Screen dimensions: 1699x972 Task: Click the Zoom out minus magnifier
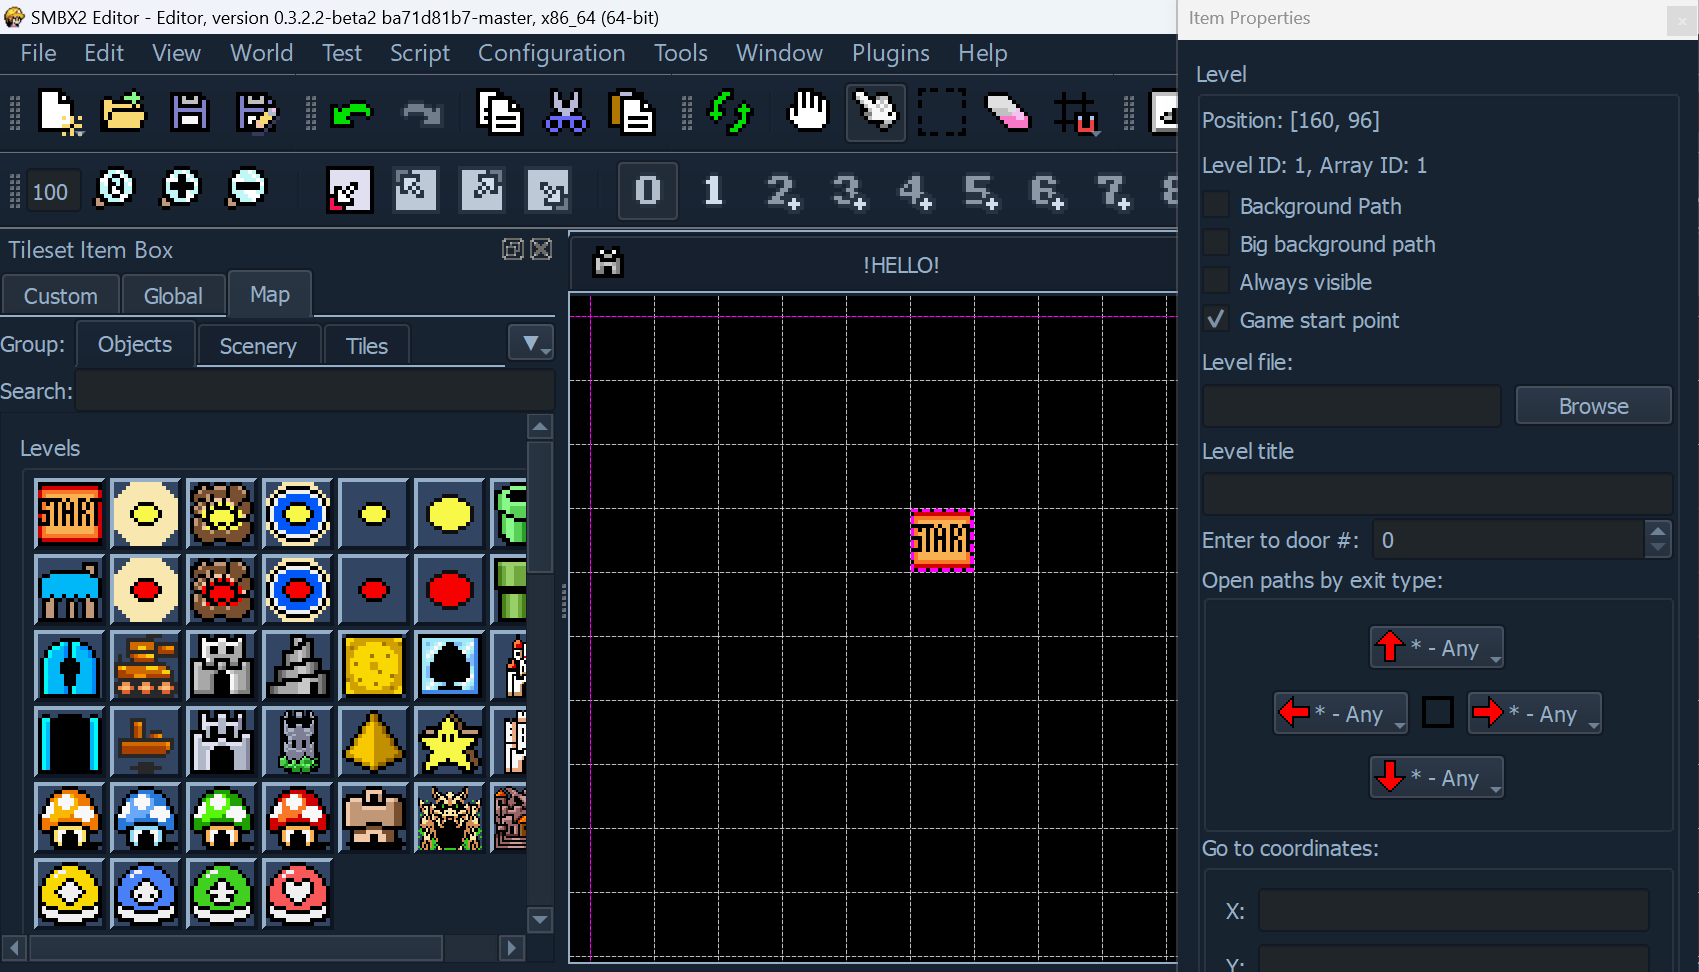[x=247, y=188]
